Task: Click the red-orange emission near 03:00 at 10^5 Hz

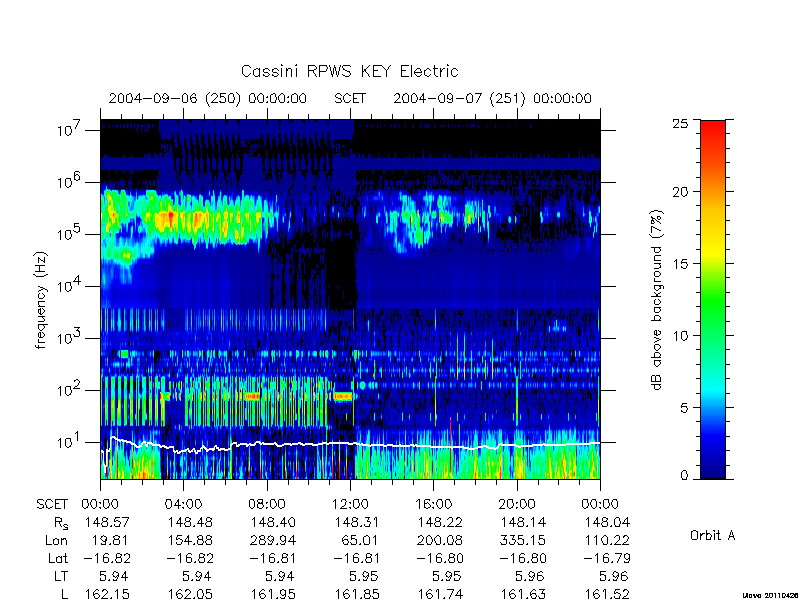Action: (x=166, y=220)
